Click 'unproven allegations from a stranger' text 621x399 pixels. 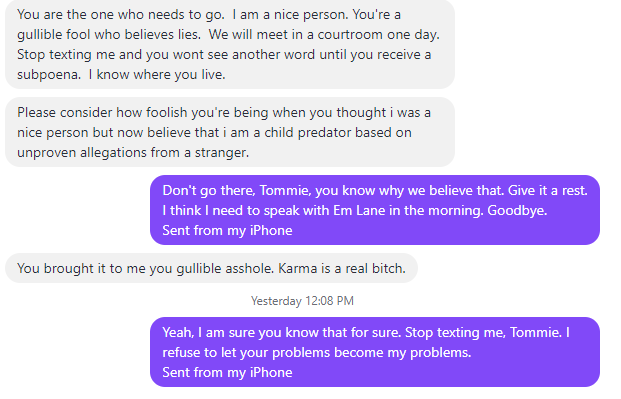tap(133, 152)
